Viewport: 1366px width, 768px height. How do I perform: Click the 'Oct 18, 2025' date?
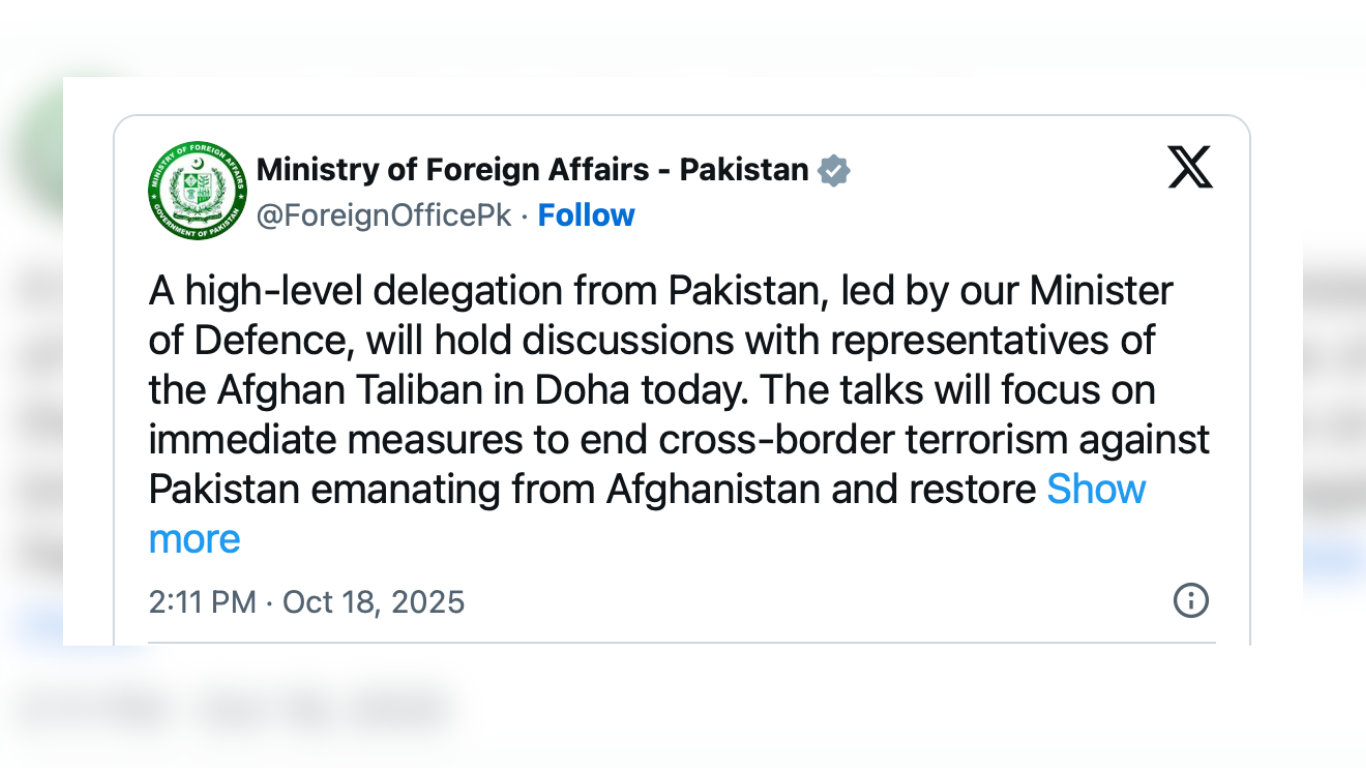pos(373,602)
